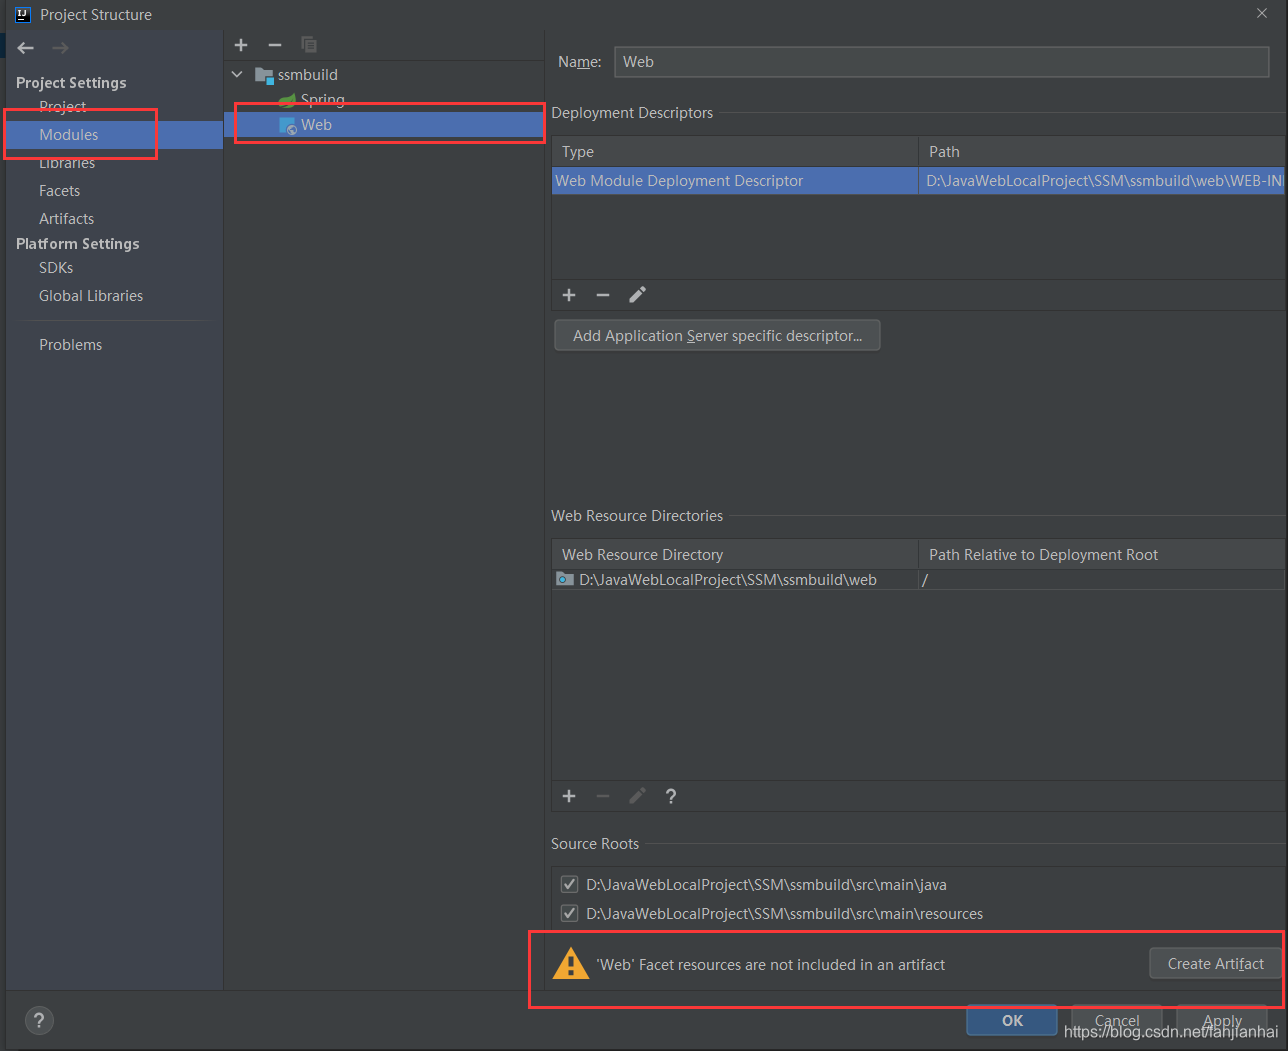Click Web Resource Directory column header

(x=735, y=555)
